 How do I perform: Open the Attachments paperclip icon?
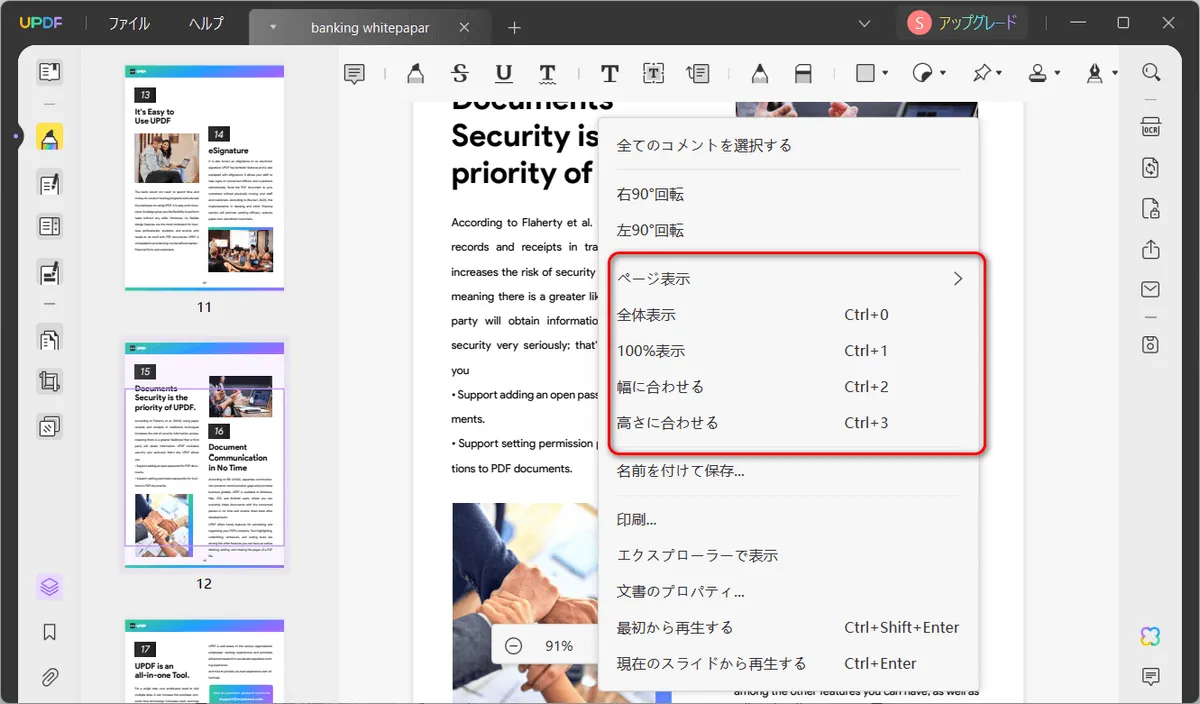pos(49,677)
